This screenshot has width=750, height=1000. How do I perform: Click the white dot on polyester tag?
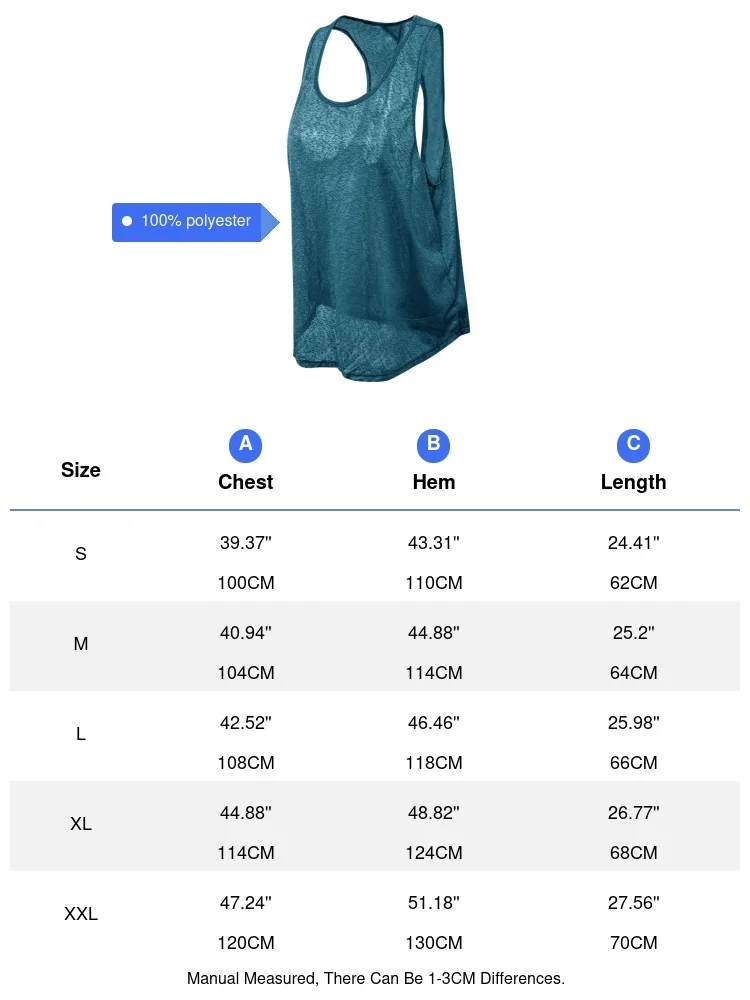click(x=127, y=221)
